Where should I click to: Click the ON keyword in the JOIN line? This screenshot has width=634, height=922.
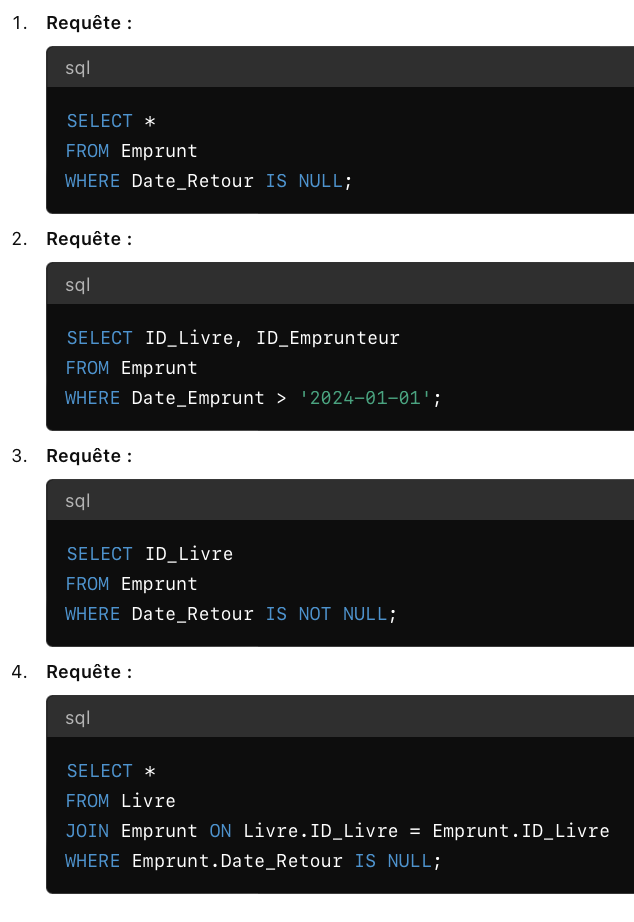coord(220,831)
